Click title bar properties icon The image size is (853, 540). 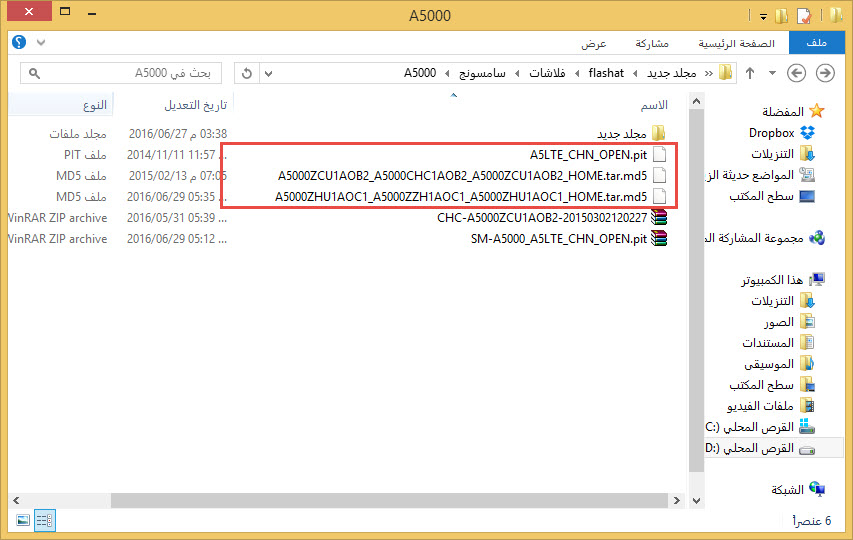pyautogui.click(x=803, y=16)
